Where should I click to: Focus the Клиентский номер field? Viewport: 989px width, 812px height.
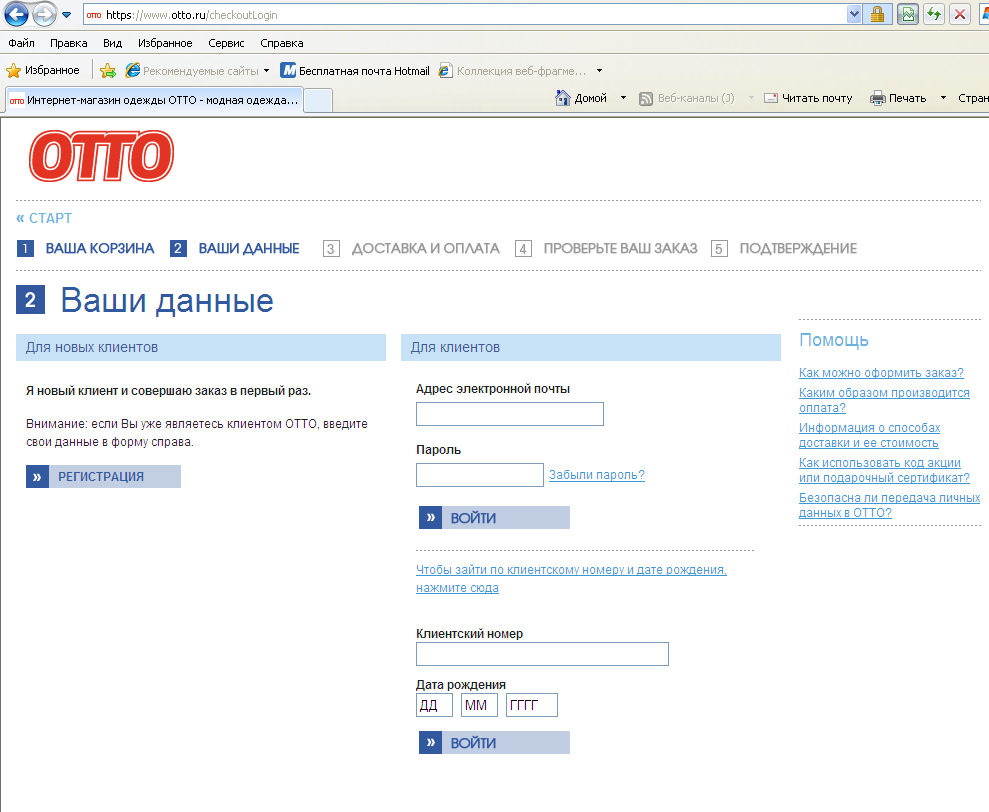[542, 654]
